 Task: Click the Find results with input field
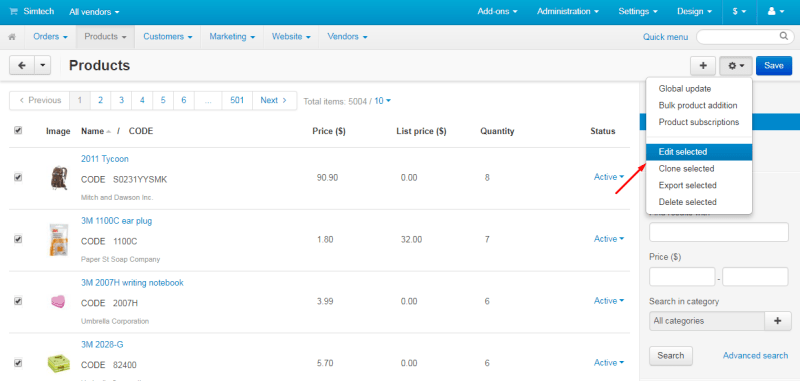(x=719, y=232)
